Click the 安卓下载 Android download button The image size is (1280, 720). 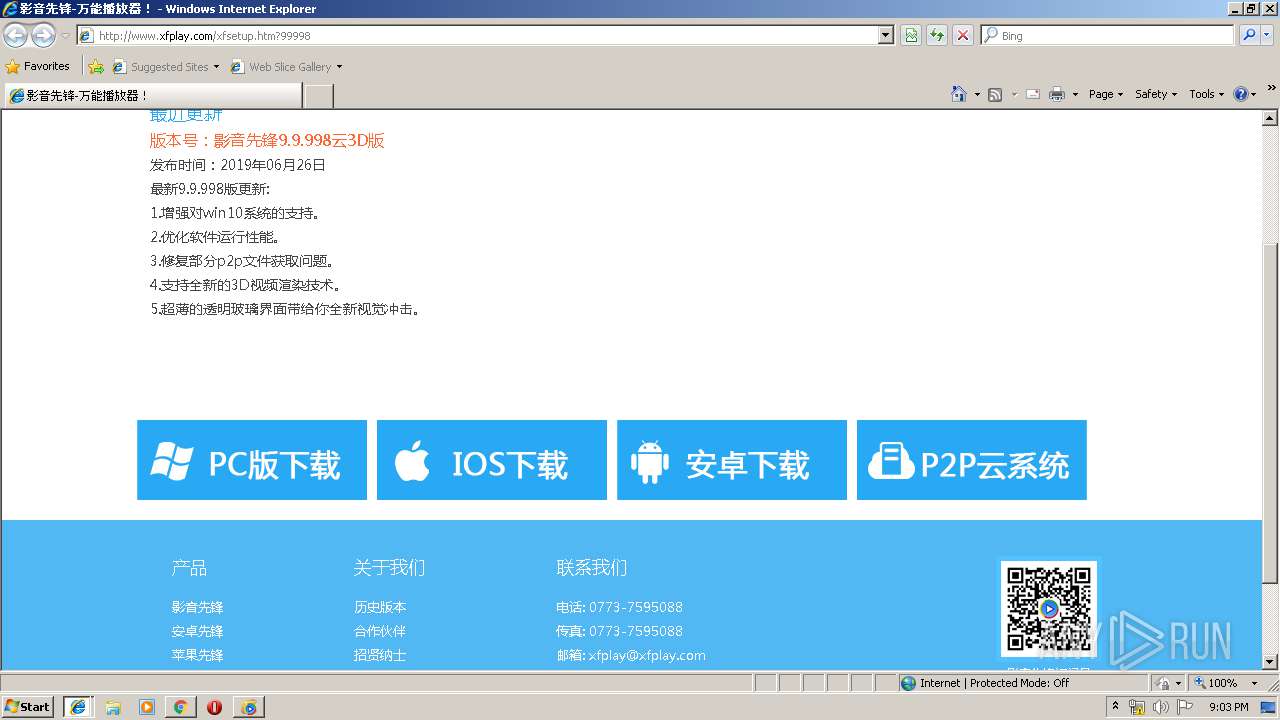tap(732, 460)
